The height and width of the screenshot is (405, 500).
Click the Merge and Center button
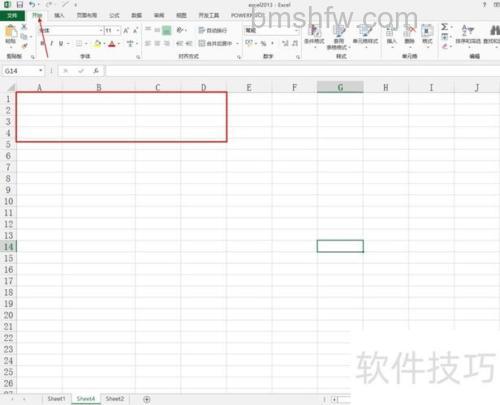(215, 43)
